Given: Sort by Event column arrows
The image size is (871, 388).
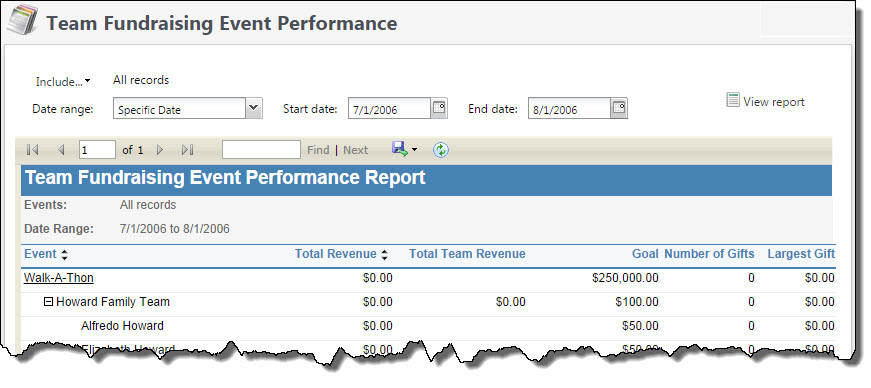Looking at the screenshot, I should [x=64, y=255].
